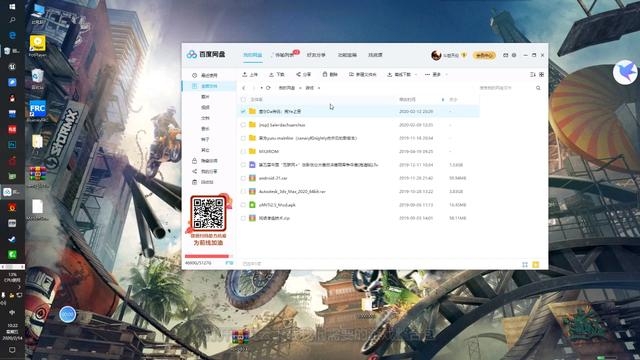Click the new folder icon in the toolbar
This screenshot has height=360, width=640.
351,74
